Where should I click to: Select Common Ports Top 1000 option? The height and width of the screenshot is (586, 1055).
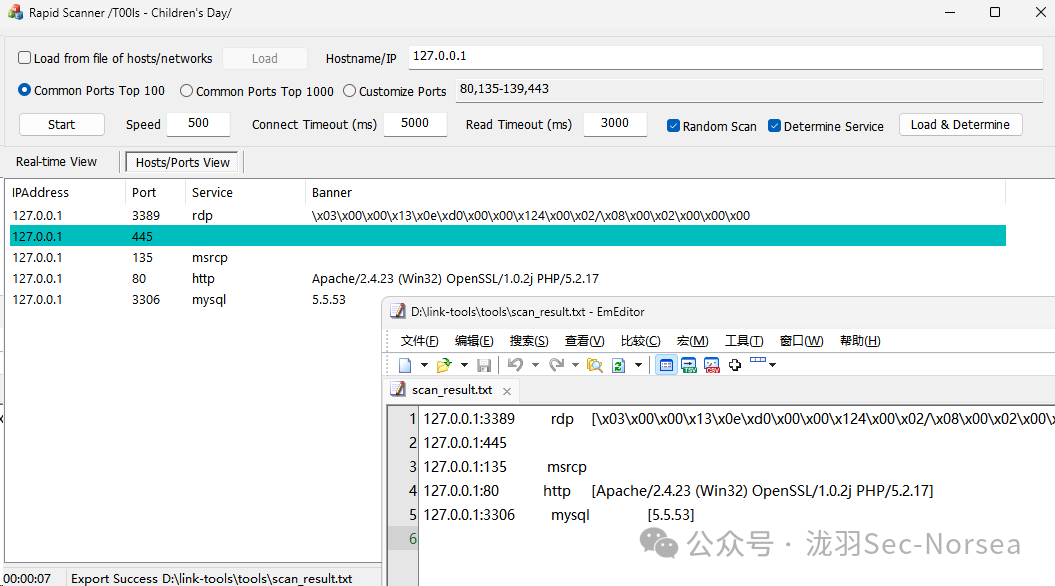(186, 91)
